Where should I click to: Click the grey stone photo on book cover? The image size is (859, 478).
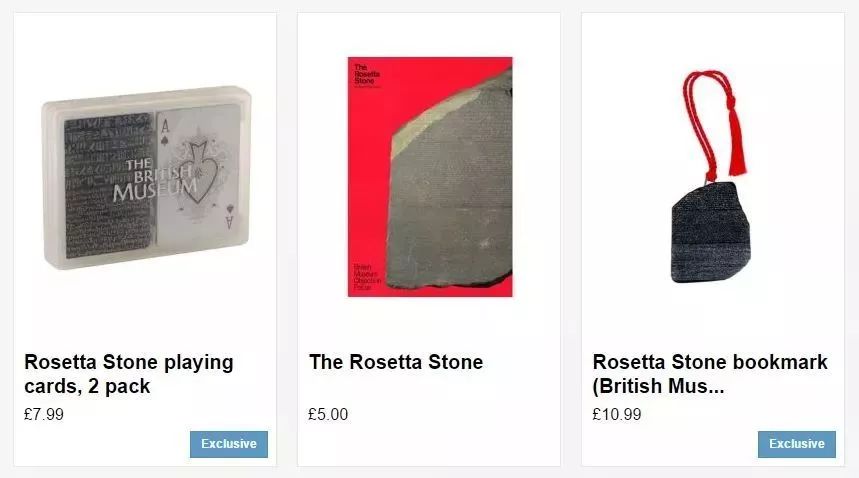click(x=450, y=190)
